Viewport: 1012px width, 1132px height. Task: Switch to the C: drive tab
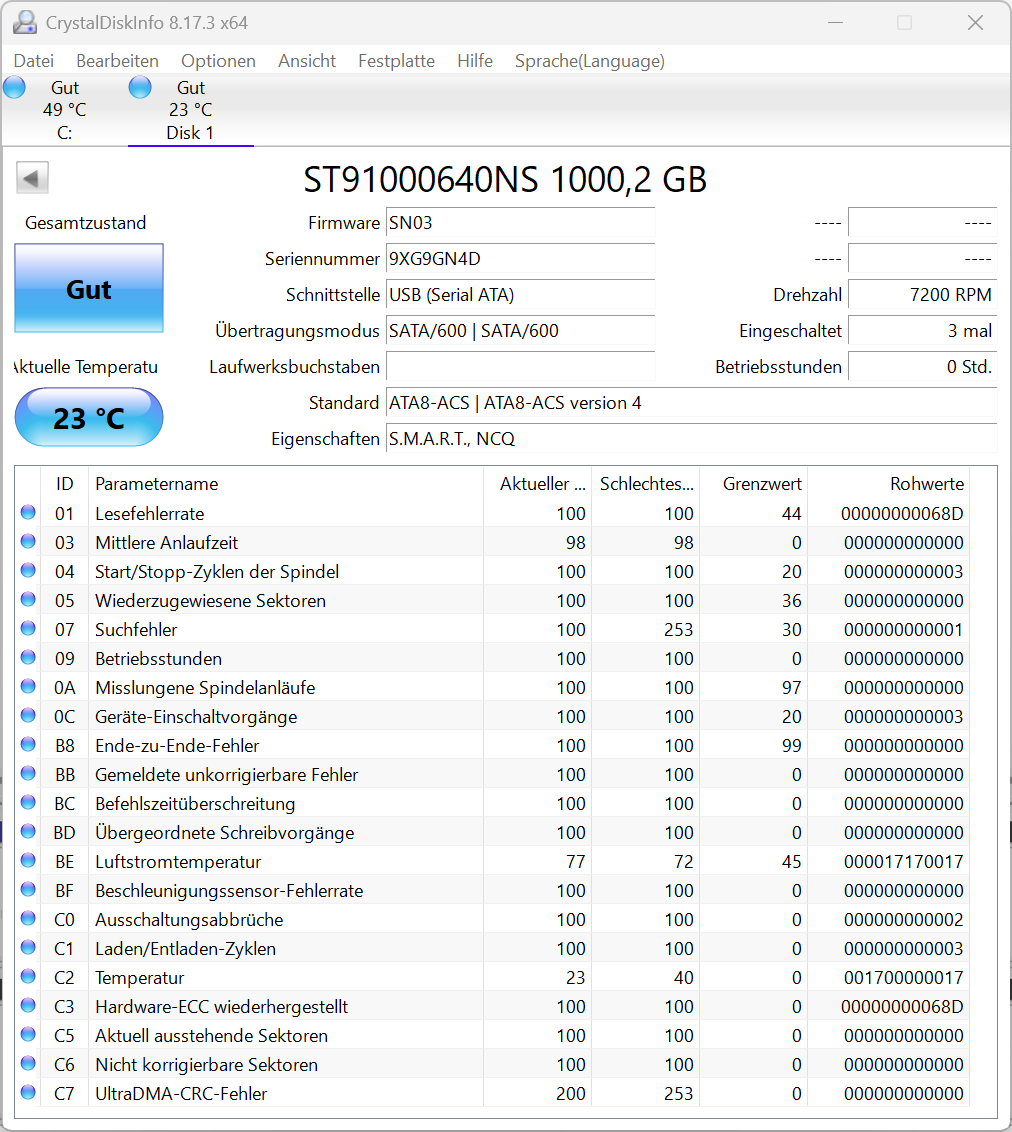coord(64,110)
